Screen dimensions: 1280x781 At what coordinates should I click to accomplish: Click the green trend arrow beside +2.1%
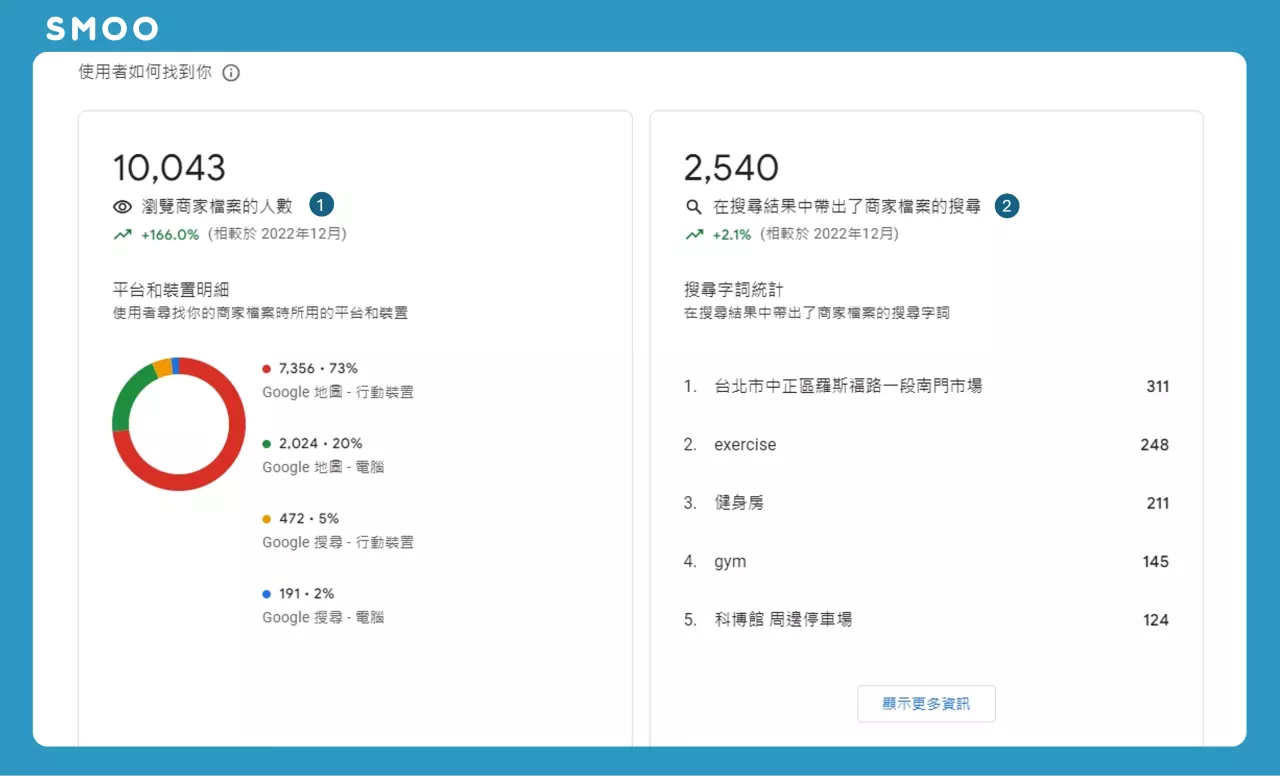[694, 235]
